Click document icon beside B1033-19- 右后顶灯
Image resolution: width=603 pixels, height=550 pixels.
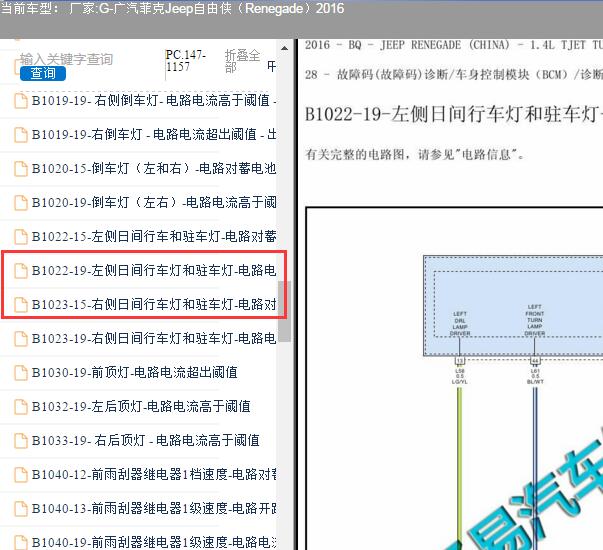[21, 440]
